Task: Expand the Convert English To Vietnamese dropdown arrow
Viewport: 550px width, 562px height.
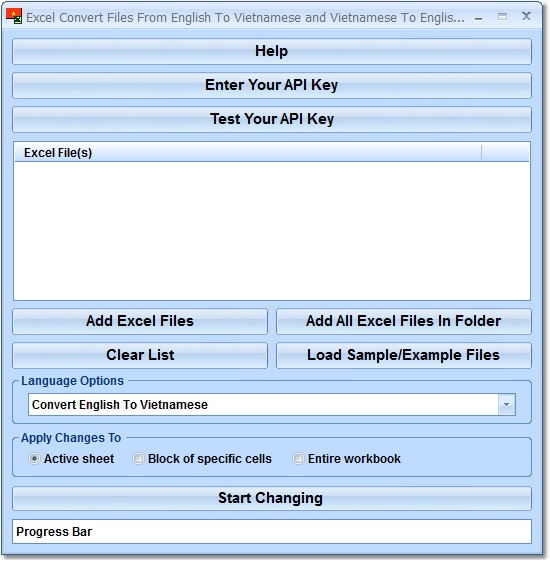Action: click(506, 405)
